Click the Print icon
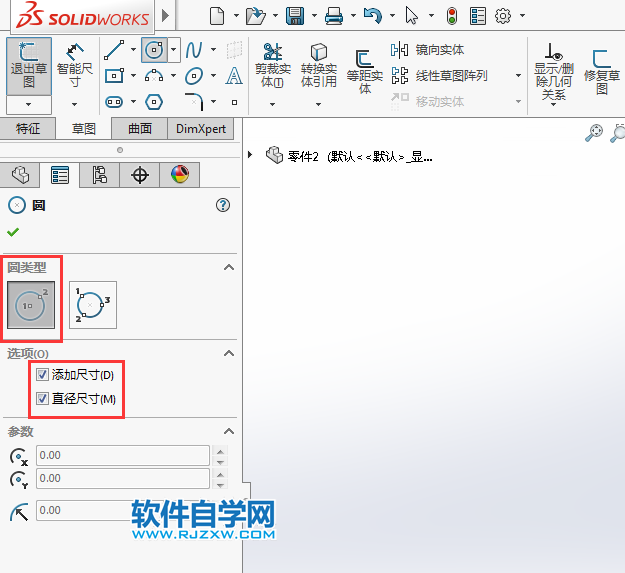This screenshot has height=573, width=625. [334, 16]
